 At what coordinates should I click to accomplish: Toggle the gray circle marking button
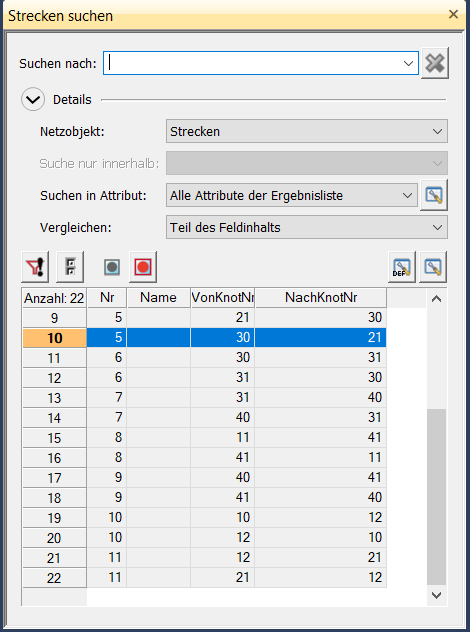[x=112, y=267]
